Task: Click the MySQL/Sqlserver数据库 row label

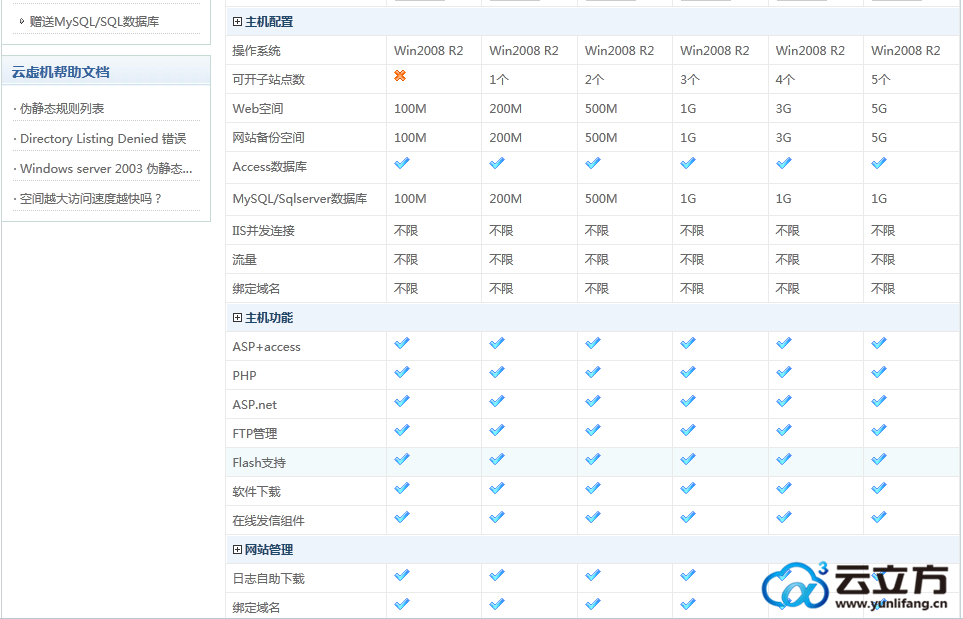Action: point(300,198)
